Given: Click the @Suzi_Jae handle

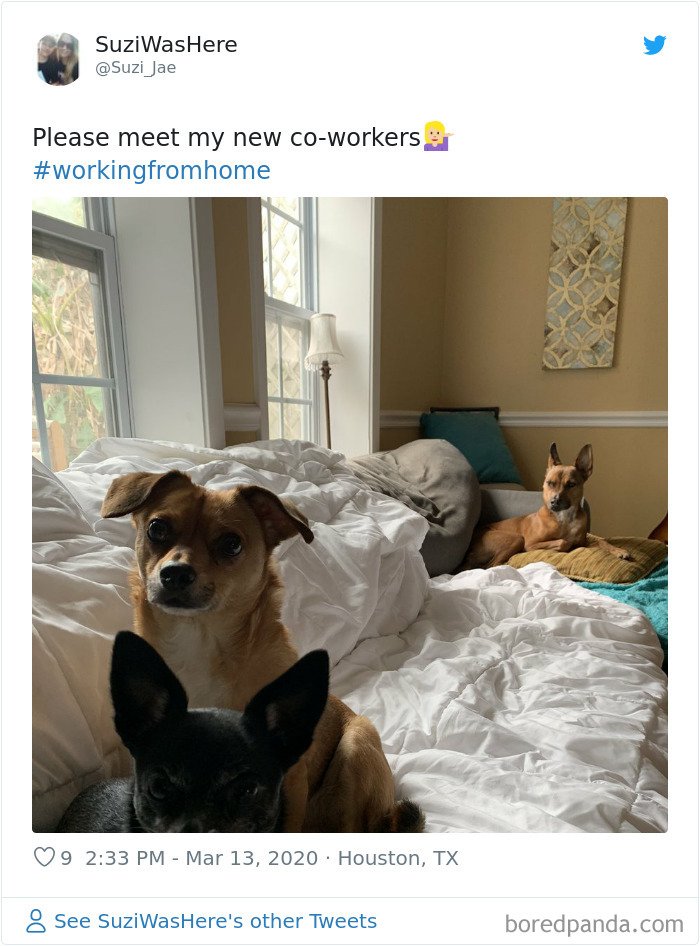Looking at the screenshot, I should click(135, 68).
